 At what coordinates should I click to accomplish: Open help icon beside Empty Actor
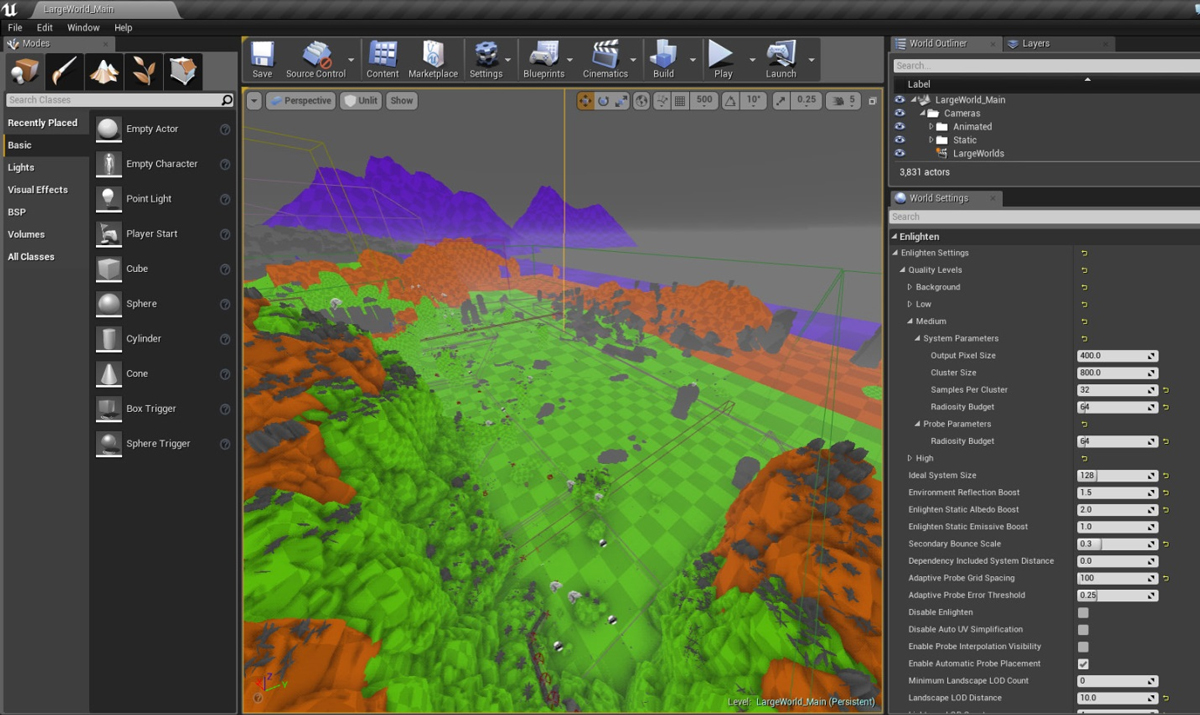(x=225, y=129)
